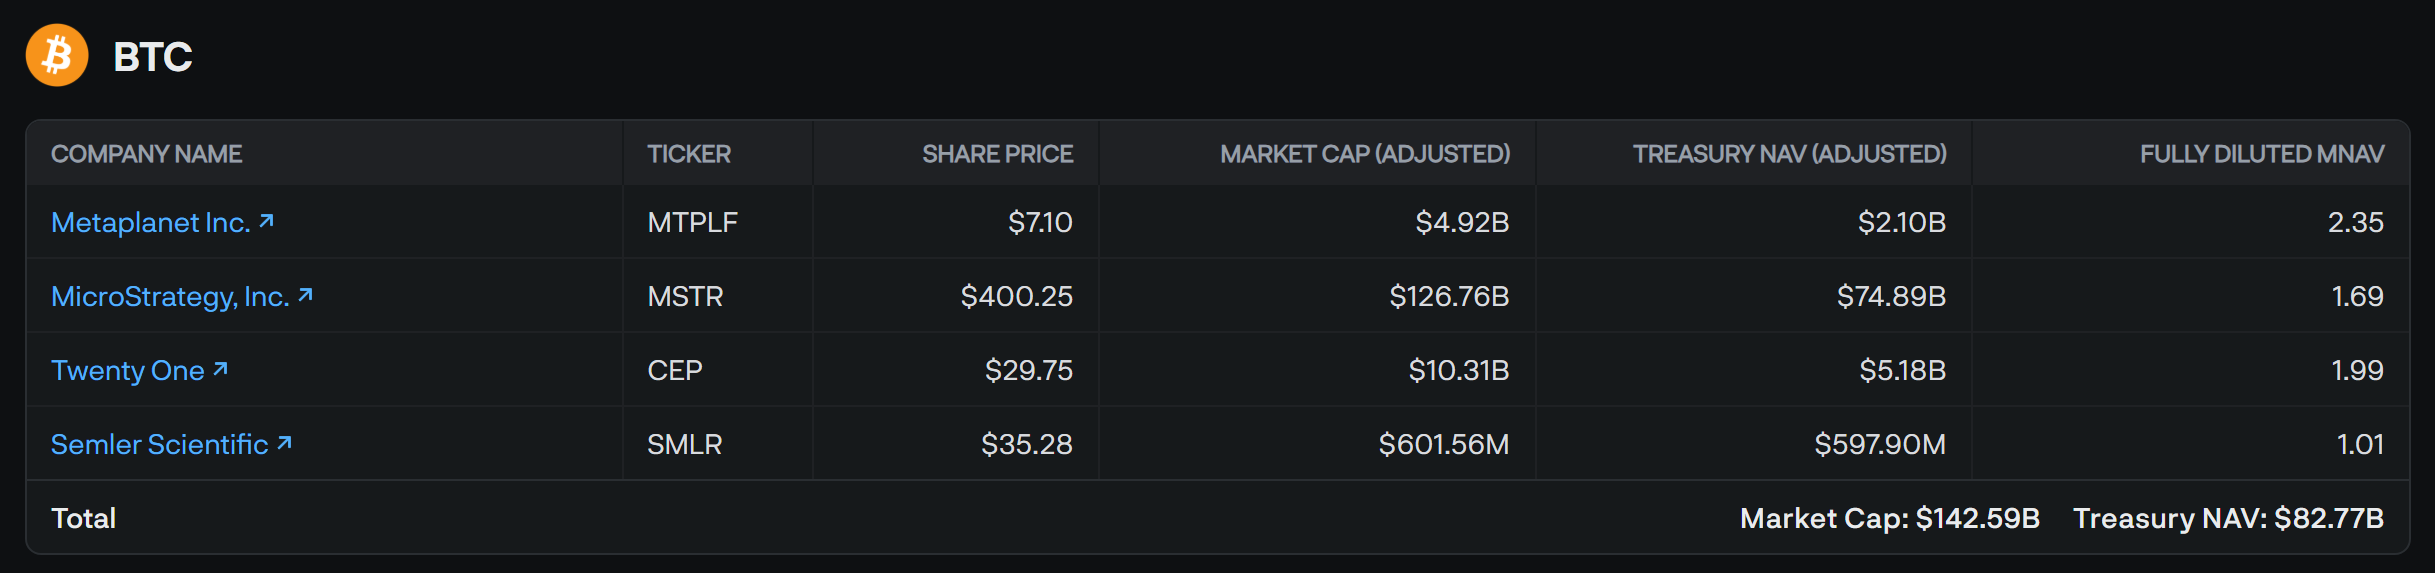This screenshot has height=573, width=2435.
Task: Click external arrow icon beside Metaplanet Inc.
Action: [266, 221]
